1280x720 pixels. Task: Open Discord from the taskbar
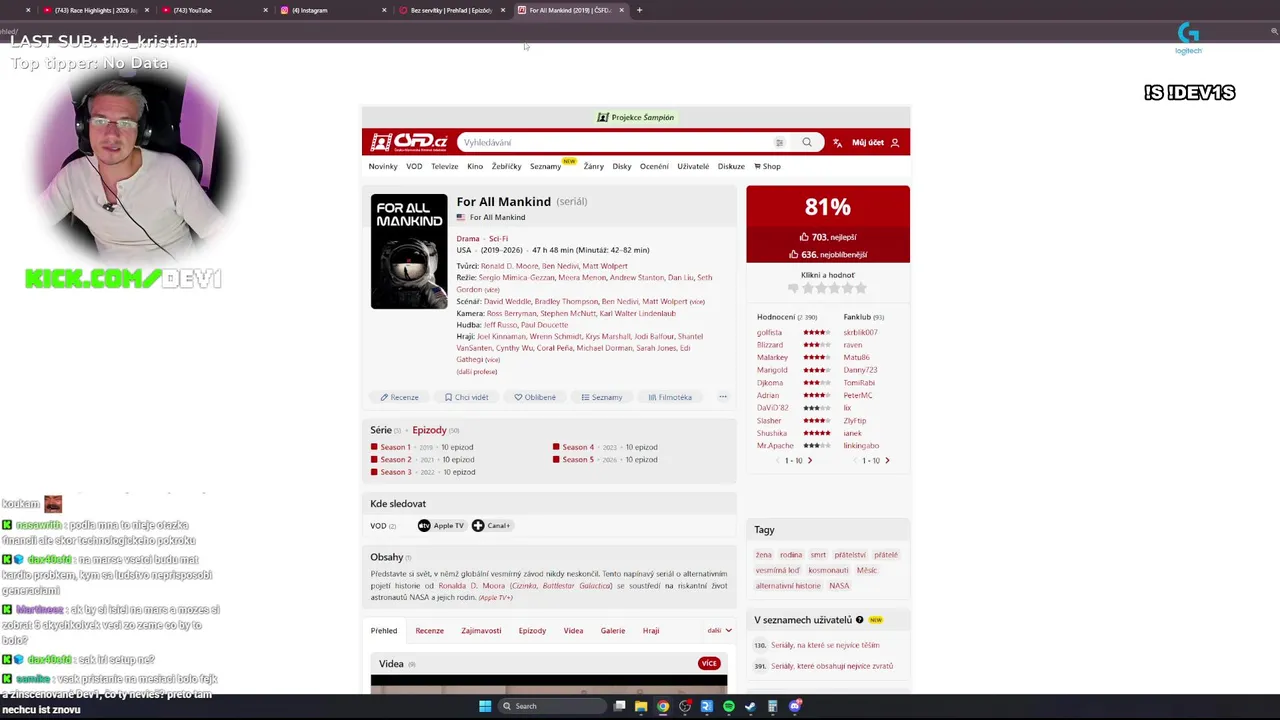tap(795, 706)
